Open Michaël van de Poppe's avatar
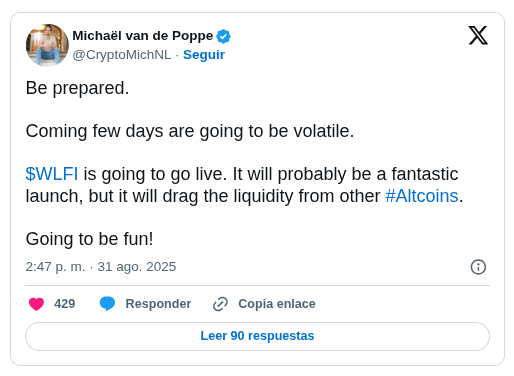This screenshot has width=514, height=376. 47,45
